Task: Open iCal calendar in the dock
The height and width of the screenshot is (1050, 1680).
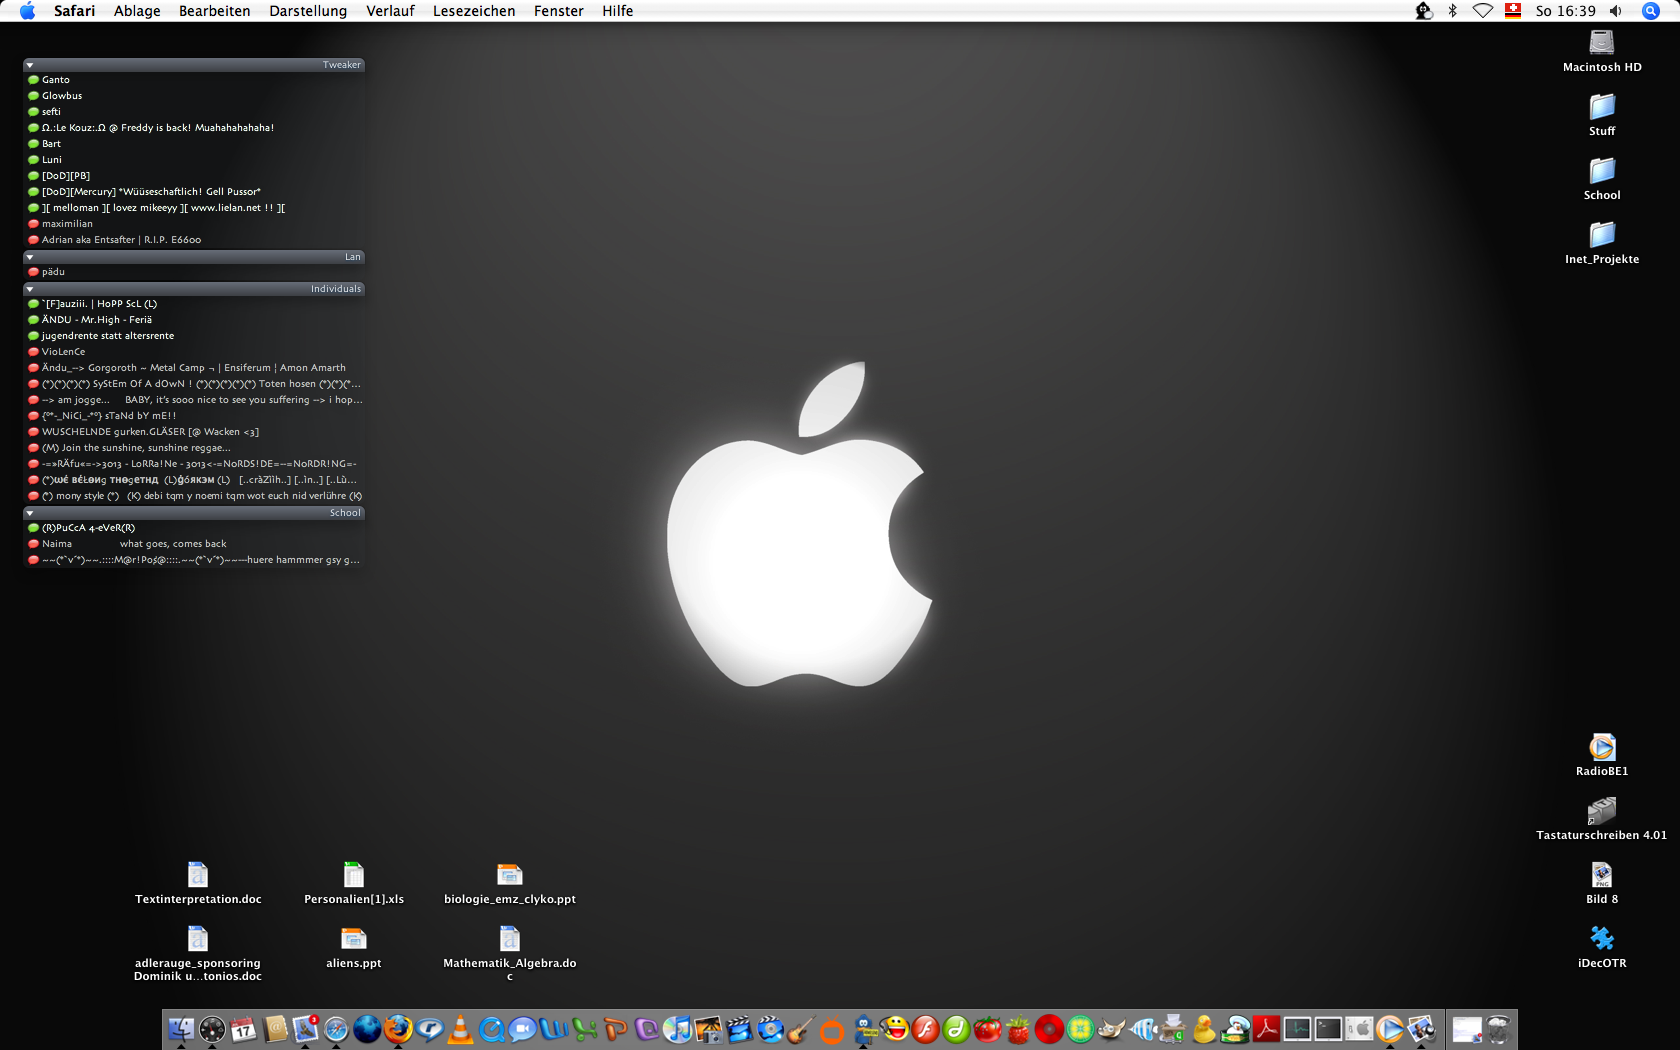Action: coord(243,1028)
